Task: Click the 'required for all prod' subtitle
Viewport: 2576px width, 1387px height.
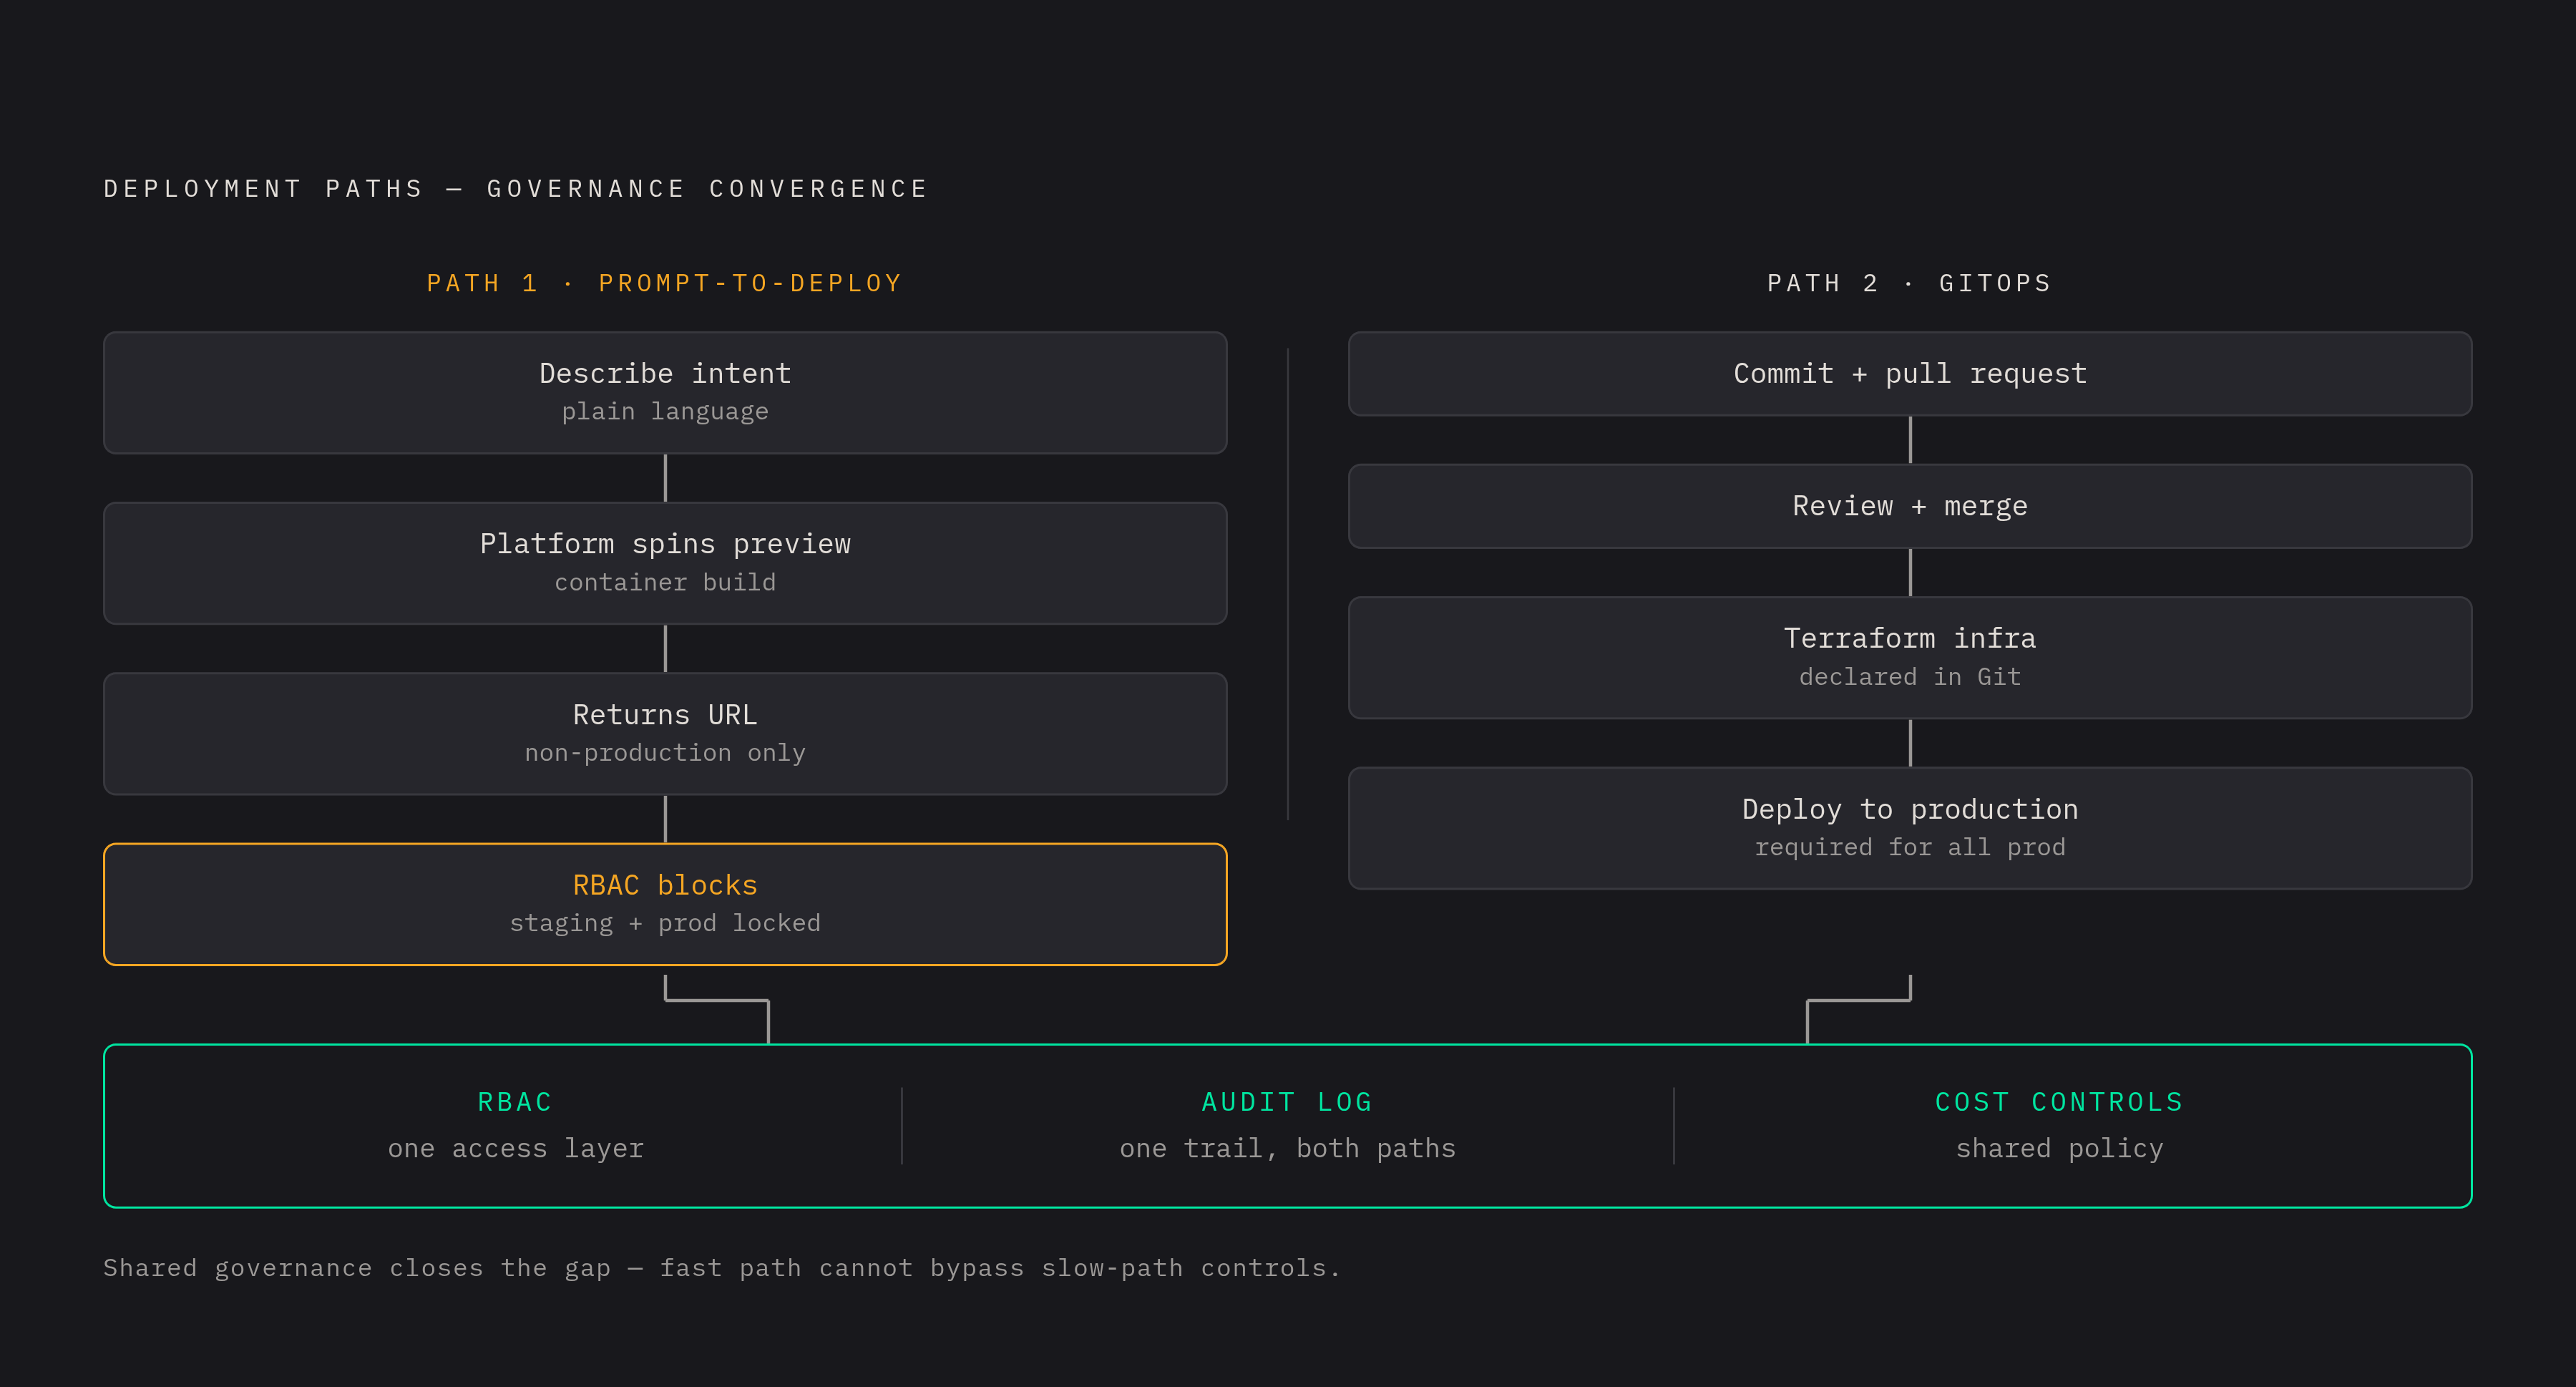Action: 1910,848
